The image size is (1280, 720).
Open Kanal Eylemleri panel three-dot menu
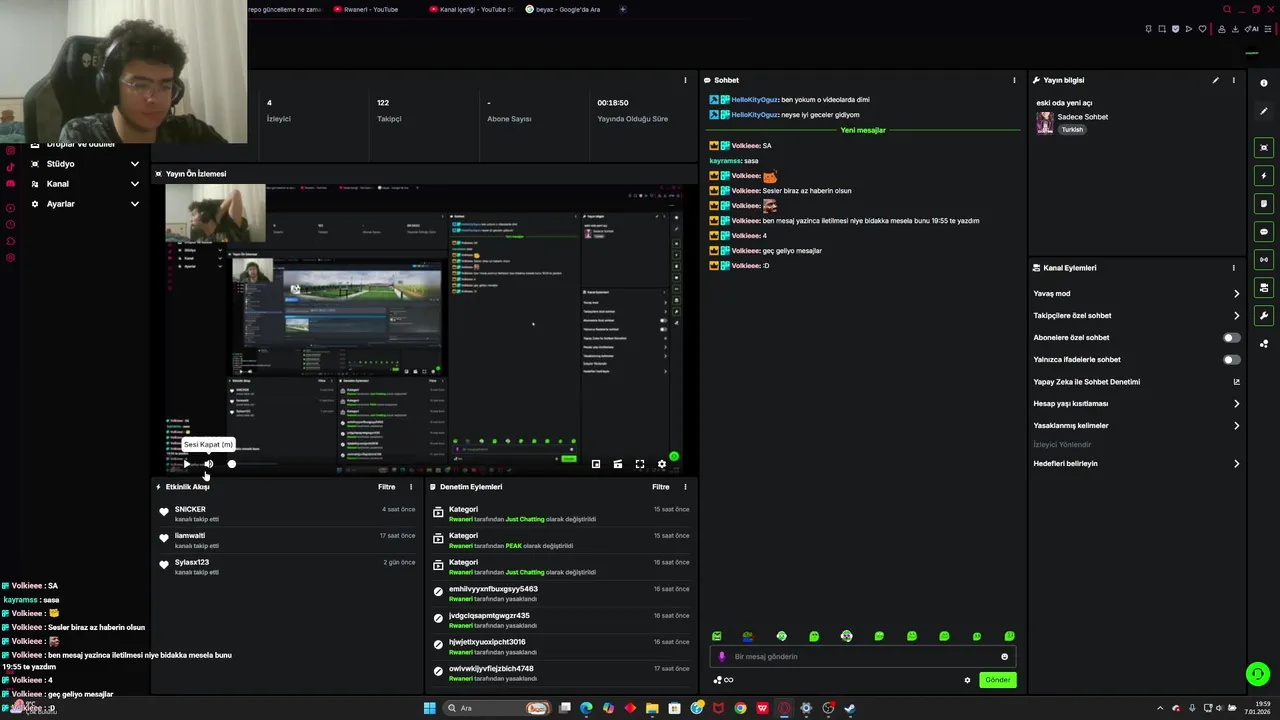1233,268
